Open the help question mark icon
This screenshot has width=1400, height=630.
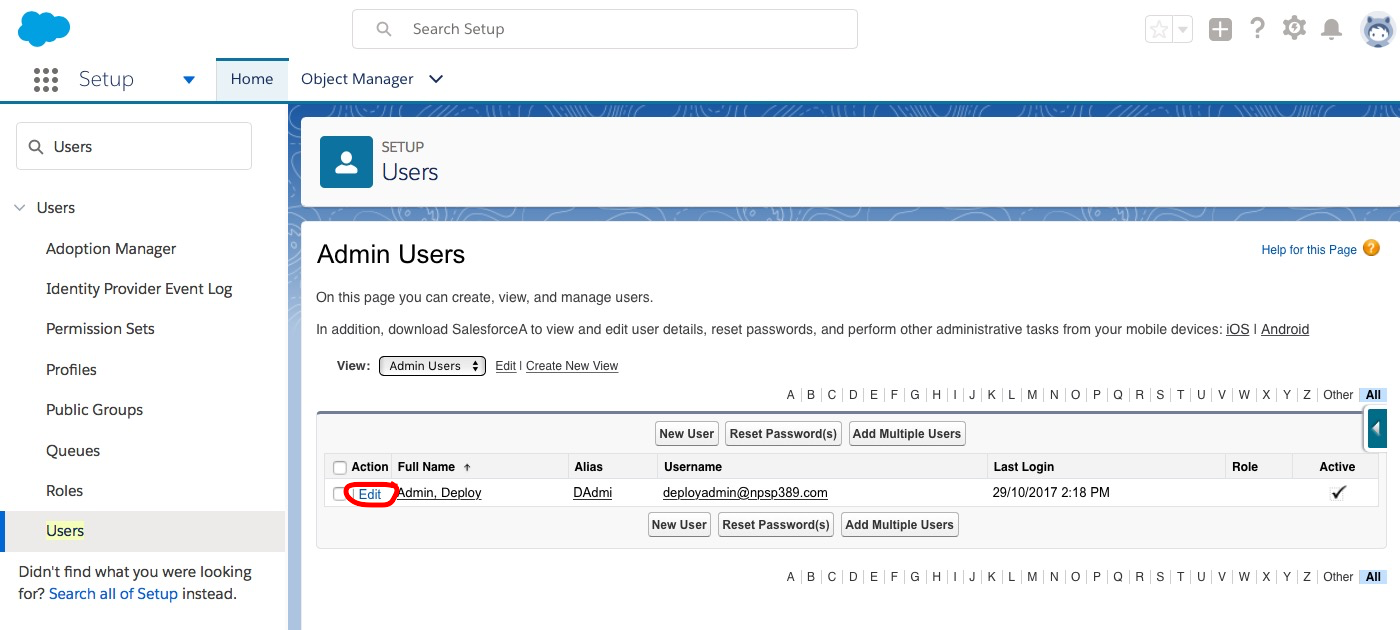pyautogui.click(x=1257, y=28)
